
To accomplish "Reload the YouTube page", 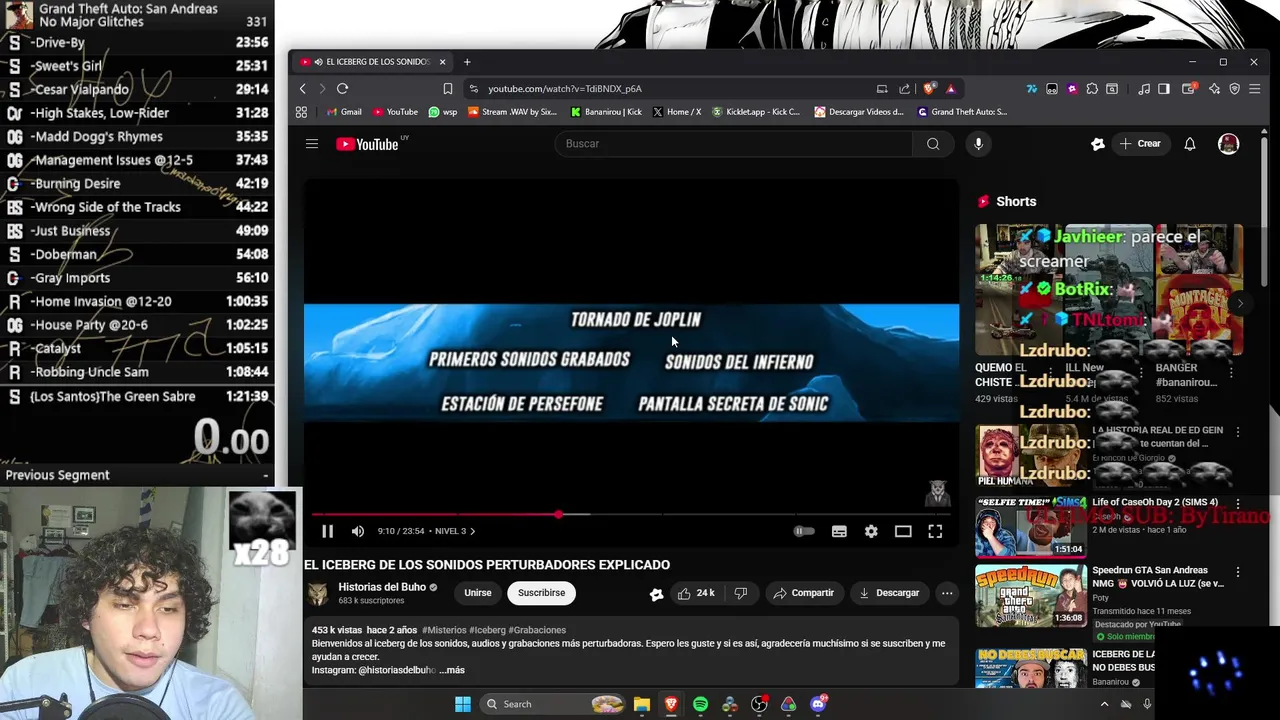I will tap(342, 89).
